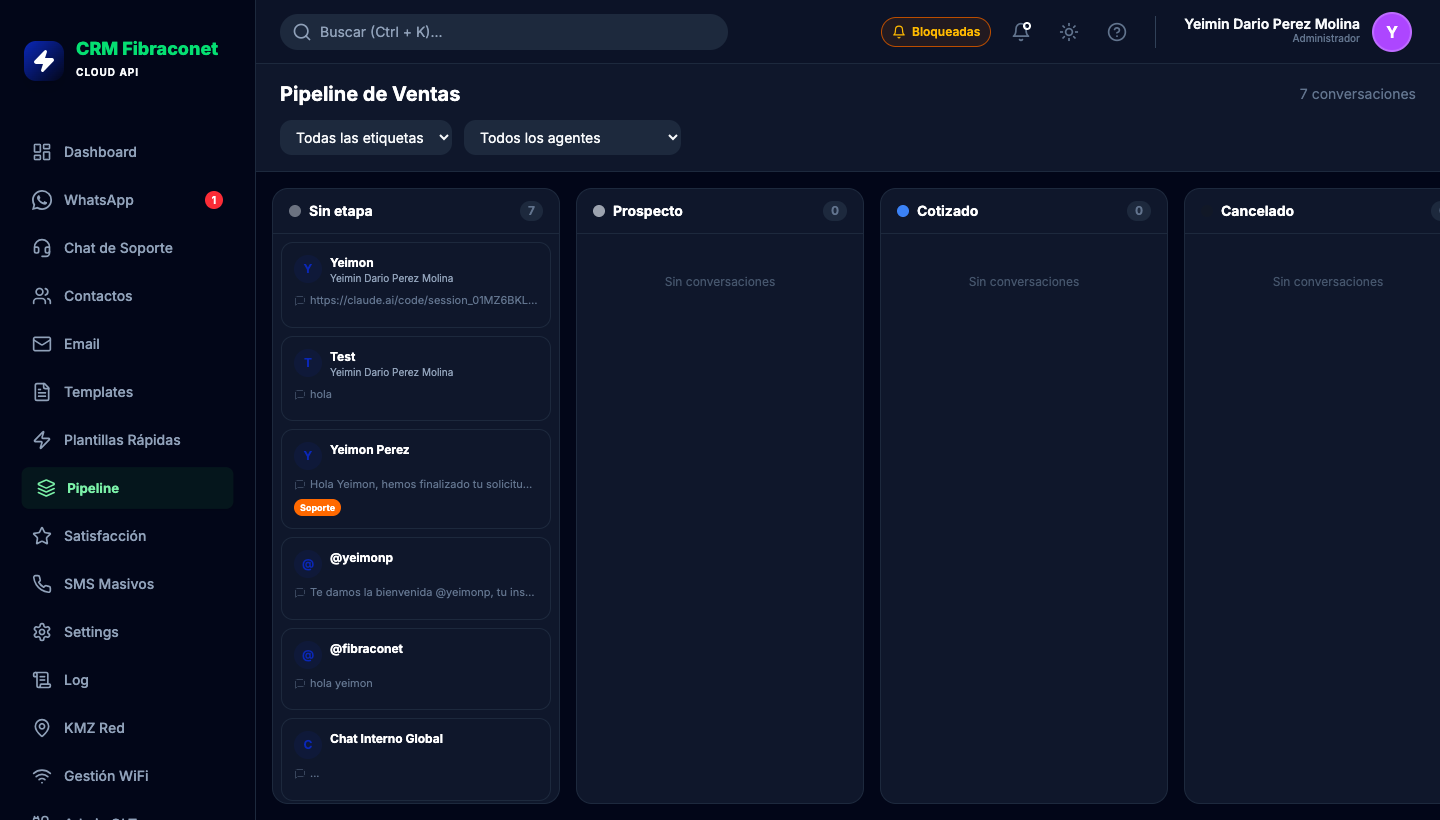1440x820 pixels.
Task: Click the gray dot beside Sin etapa
Action: pyautogui.click(x=295, y=211)
